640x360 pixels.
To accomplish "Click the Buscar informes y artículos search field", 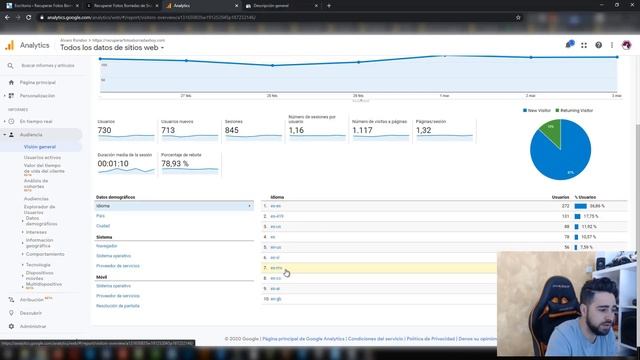I will pos(48,66).
